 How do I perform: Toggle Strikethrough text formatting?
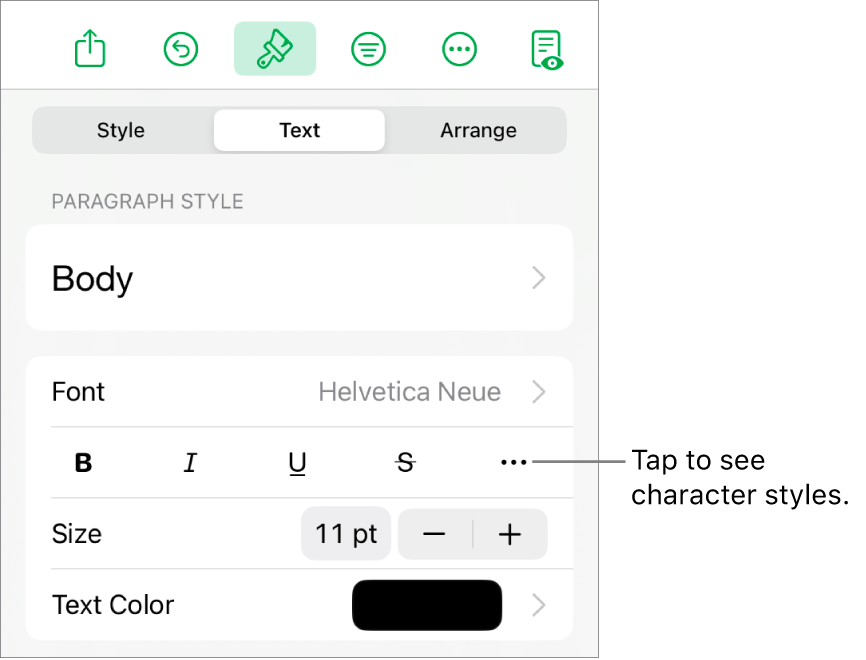(405, 463)
